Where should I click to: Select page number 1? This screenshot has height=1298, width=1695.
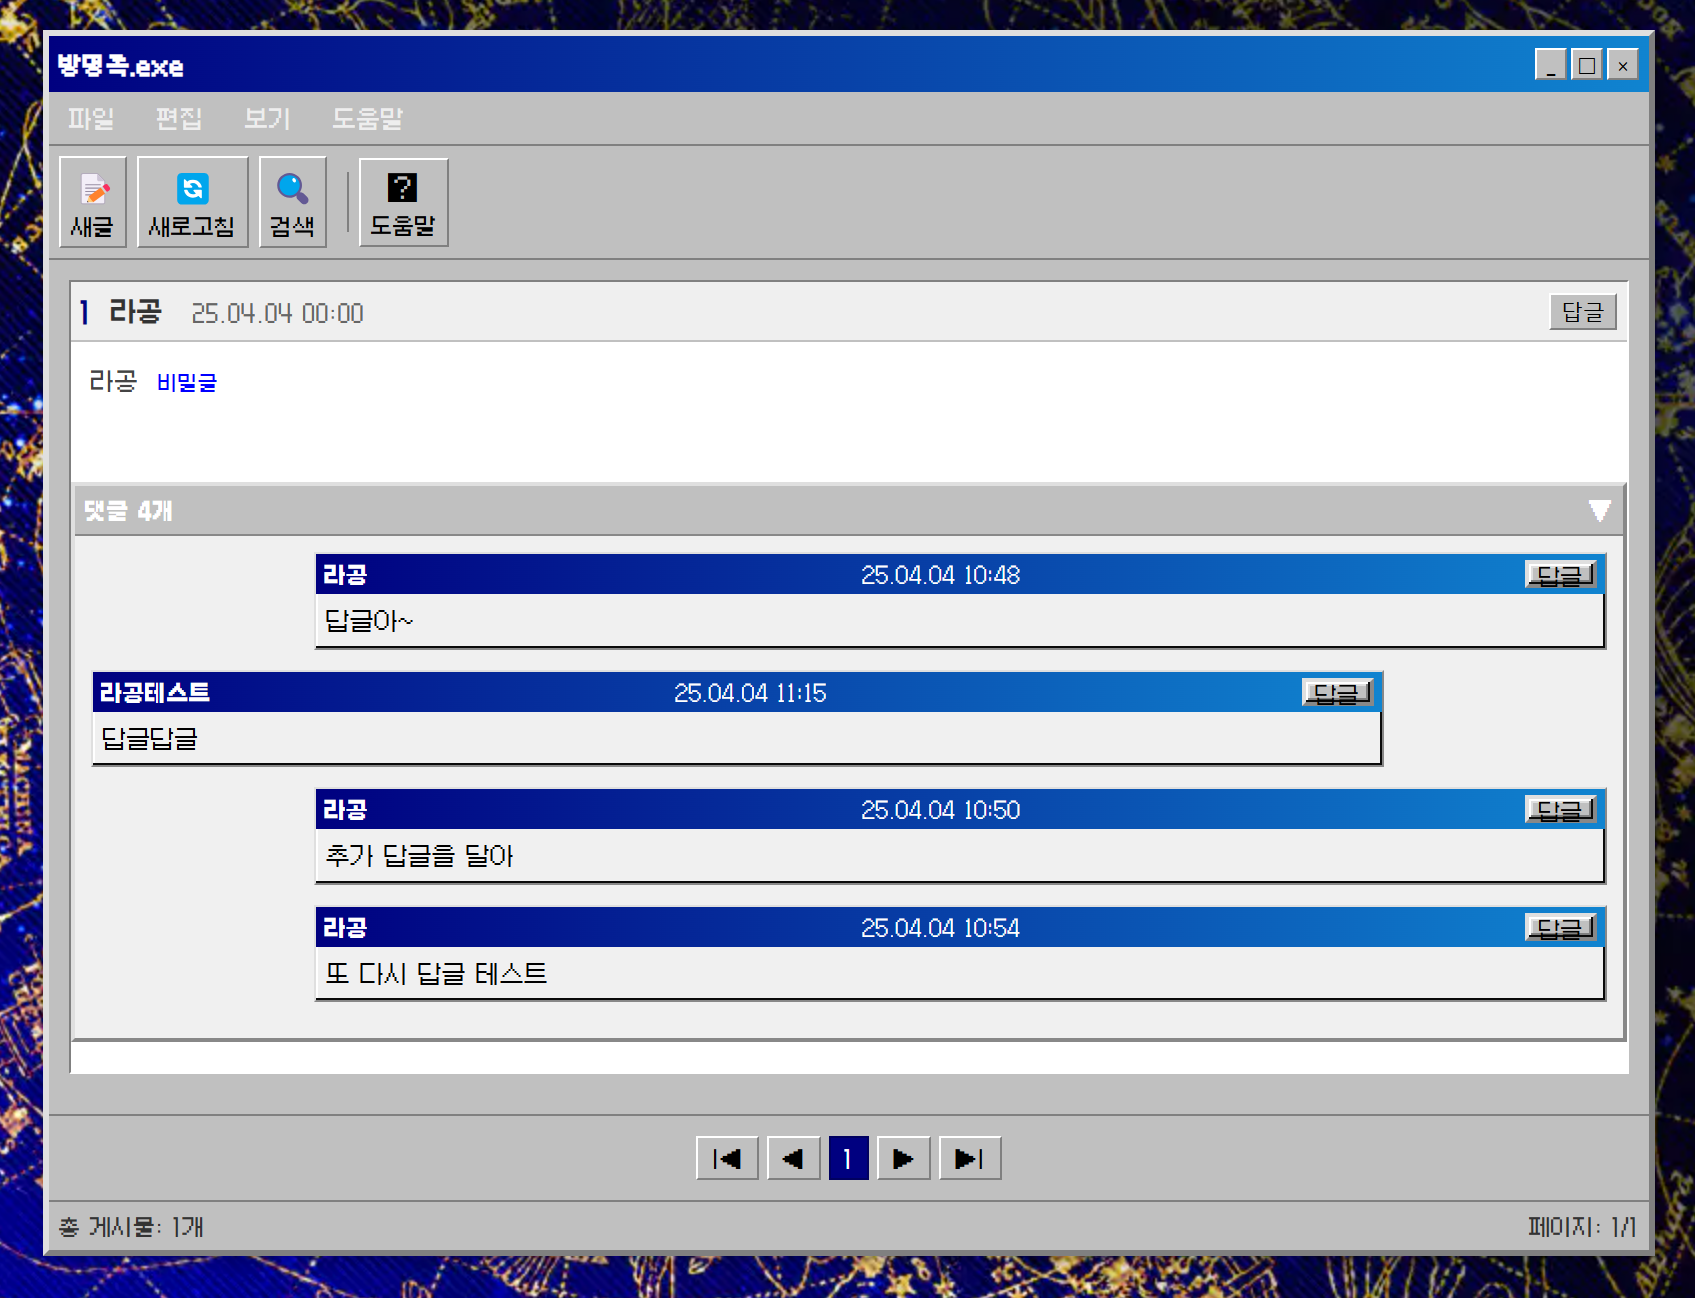pyautogui.click(x=848, y=1158)
